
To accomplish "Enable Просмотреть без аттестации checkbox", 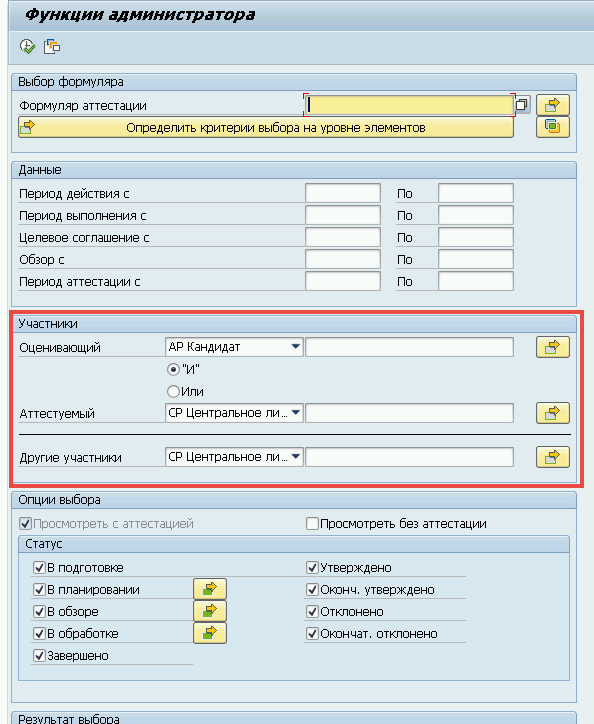I will tap(312, 524).
